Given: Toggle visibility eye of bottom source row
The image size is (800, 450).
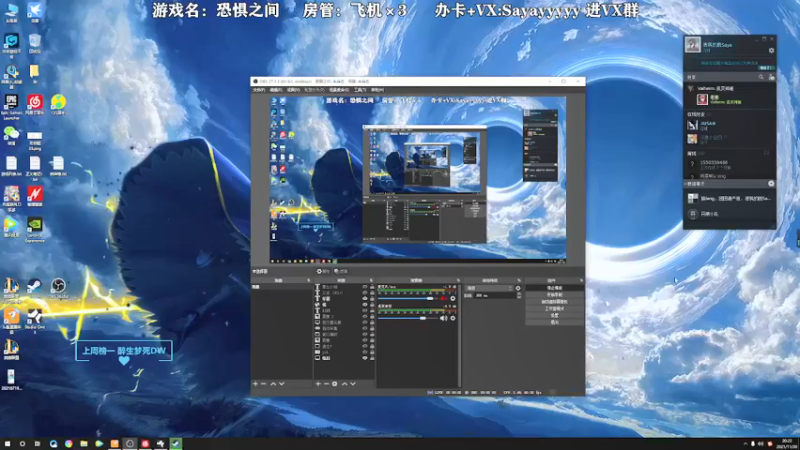Looking at the screenshot, I should point(365,358).
